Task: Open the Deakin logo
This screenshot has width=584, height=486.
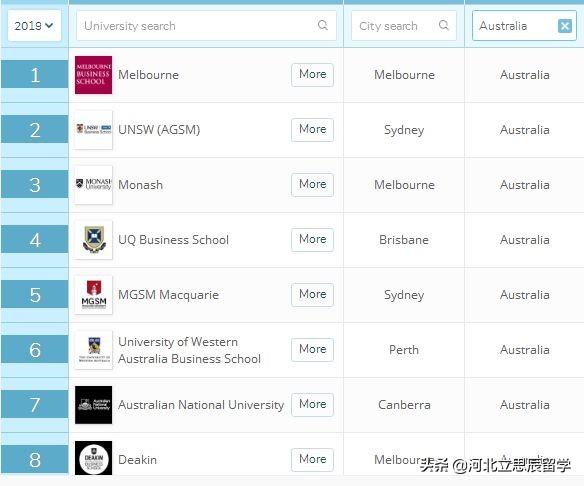Action: pyautogui.click(x=93, y=458)
